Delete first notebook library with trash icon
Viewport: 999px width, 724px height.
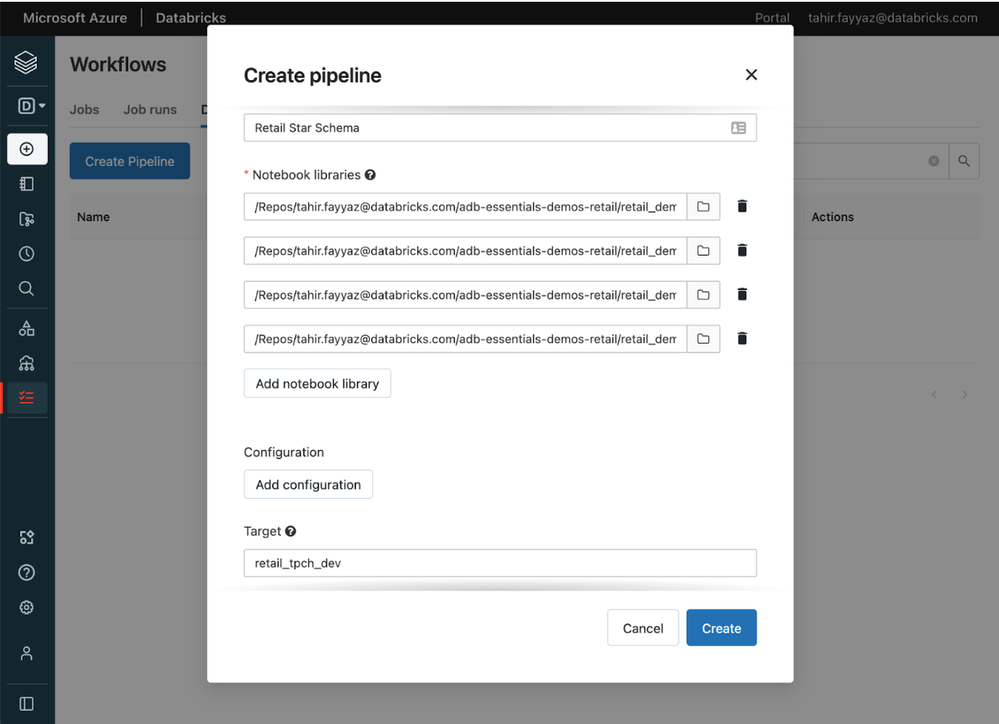click(742, 206)
